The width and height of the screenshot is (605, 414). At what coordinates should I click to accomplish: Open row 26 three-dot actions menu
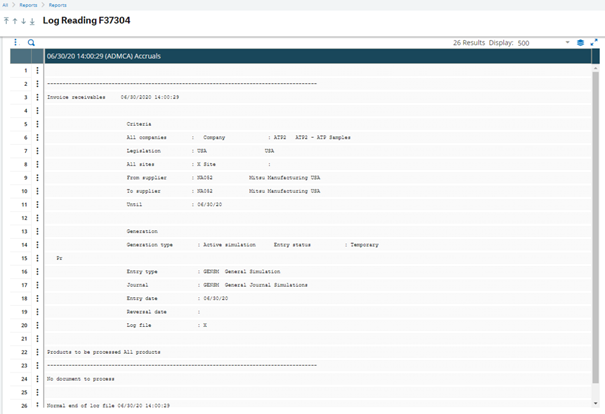[37, 405]
